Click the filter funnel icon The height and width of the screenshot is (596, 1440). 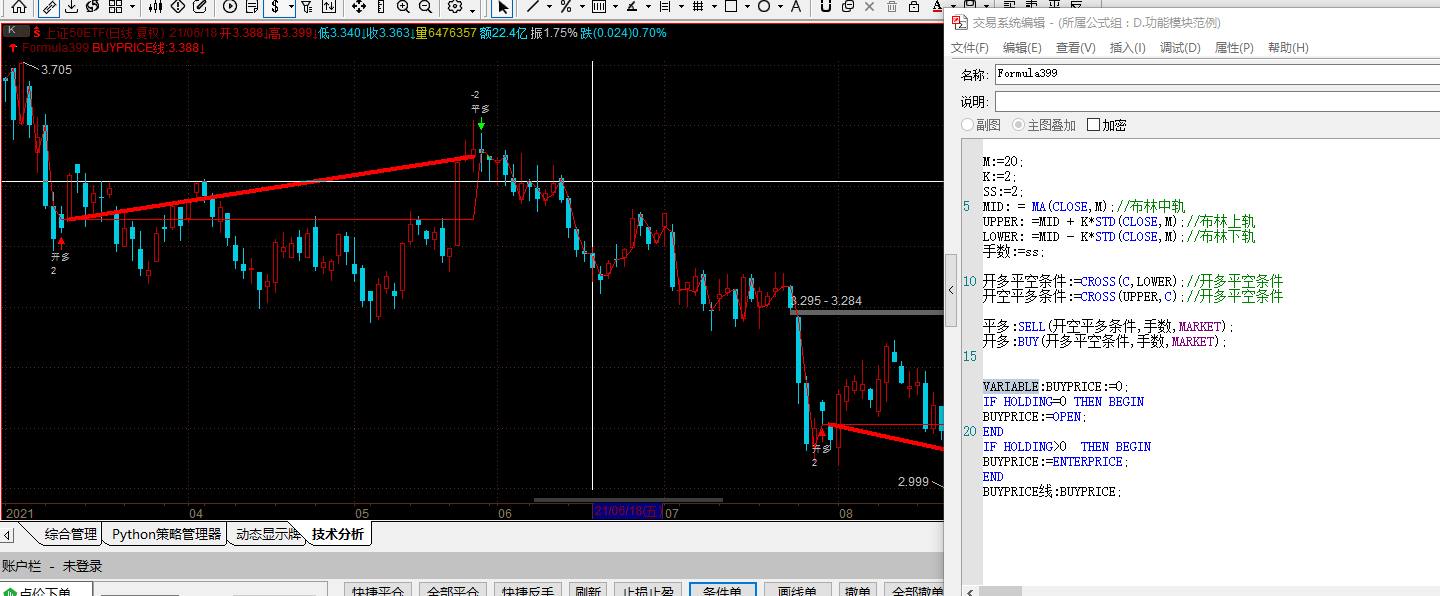coord(306,7)
